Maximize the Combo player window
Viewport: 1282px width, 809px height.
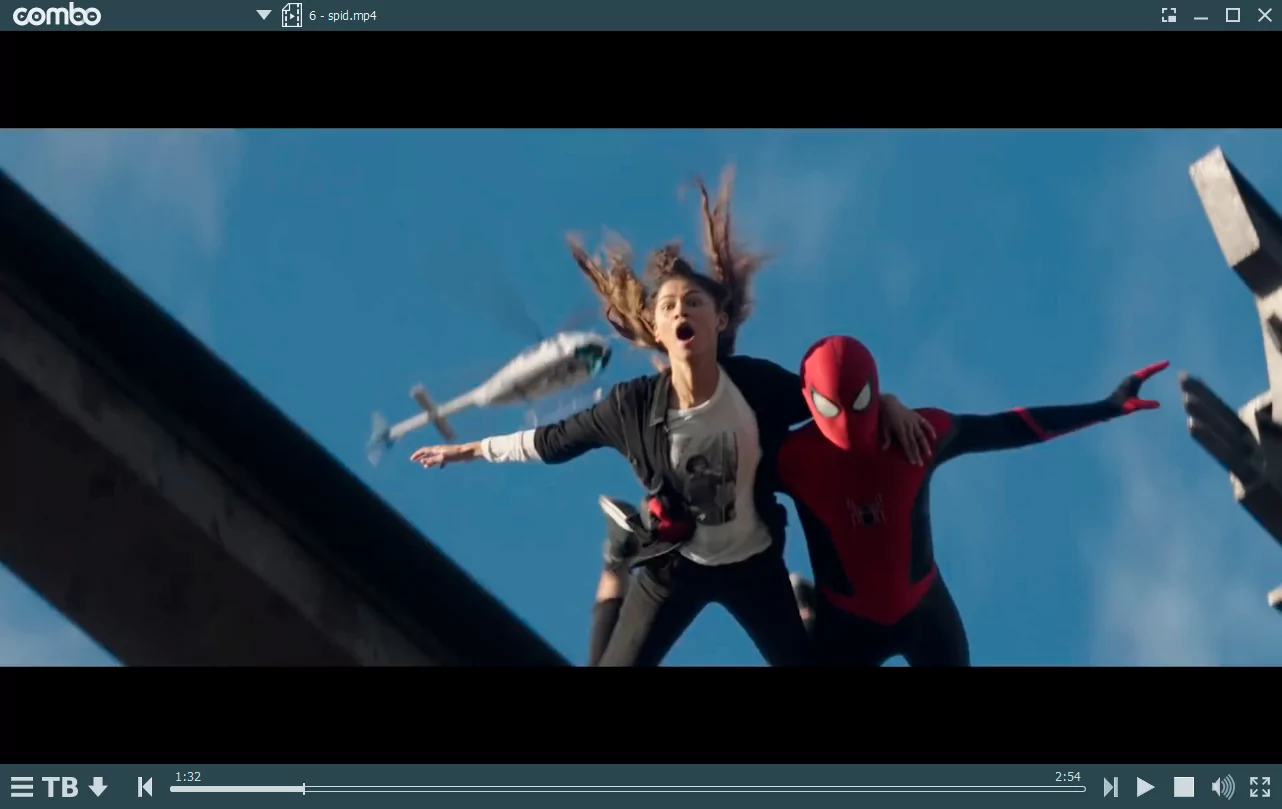[x=1233, y=15]
